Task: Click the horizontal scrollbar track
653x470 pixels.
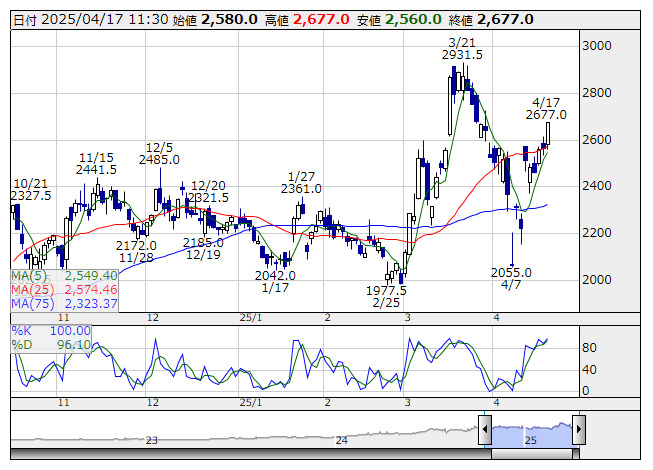Action: tap(250, 454)
